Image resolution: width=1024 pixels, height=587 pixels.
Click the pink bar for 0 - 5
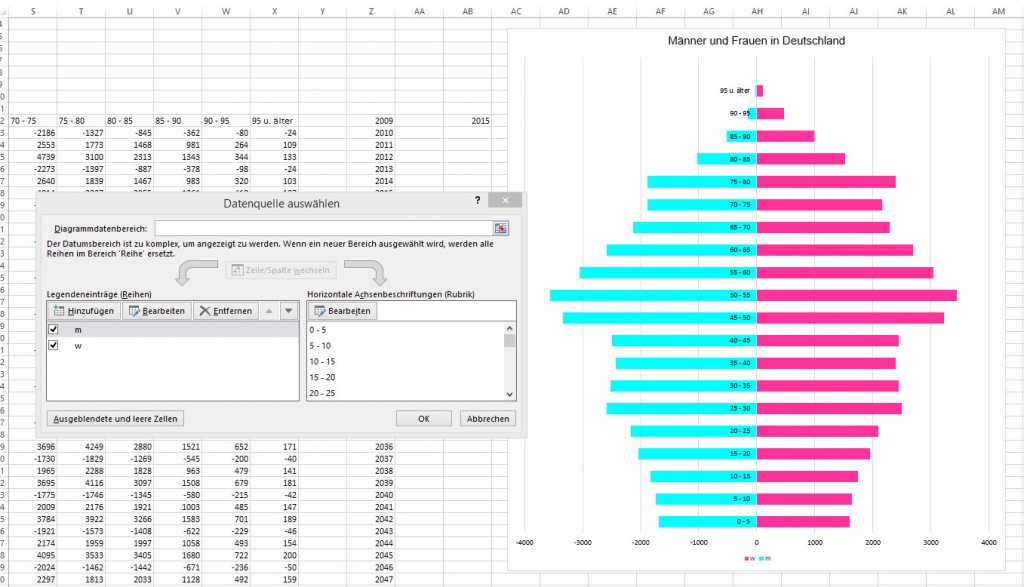click(x=803, y=521)
